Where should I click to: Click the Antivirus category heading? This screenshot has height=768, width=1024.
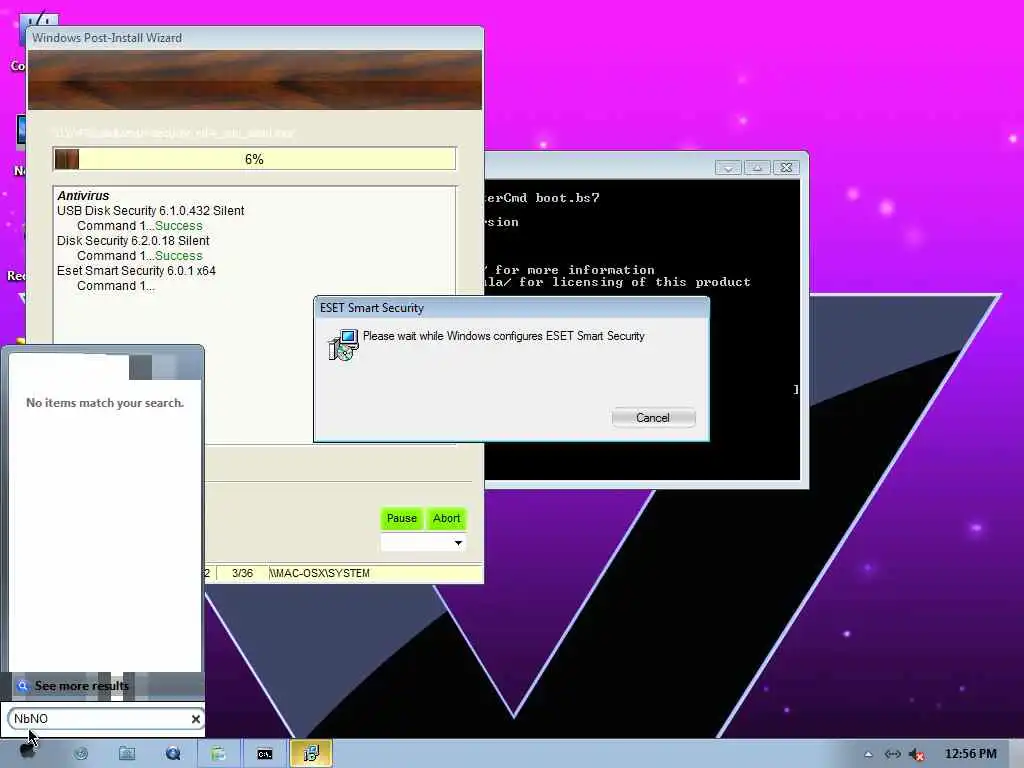83,196
